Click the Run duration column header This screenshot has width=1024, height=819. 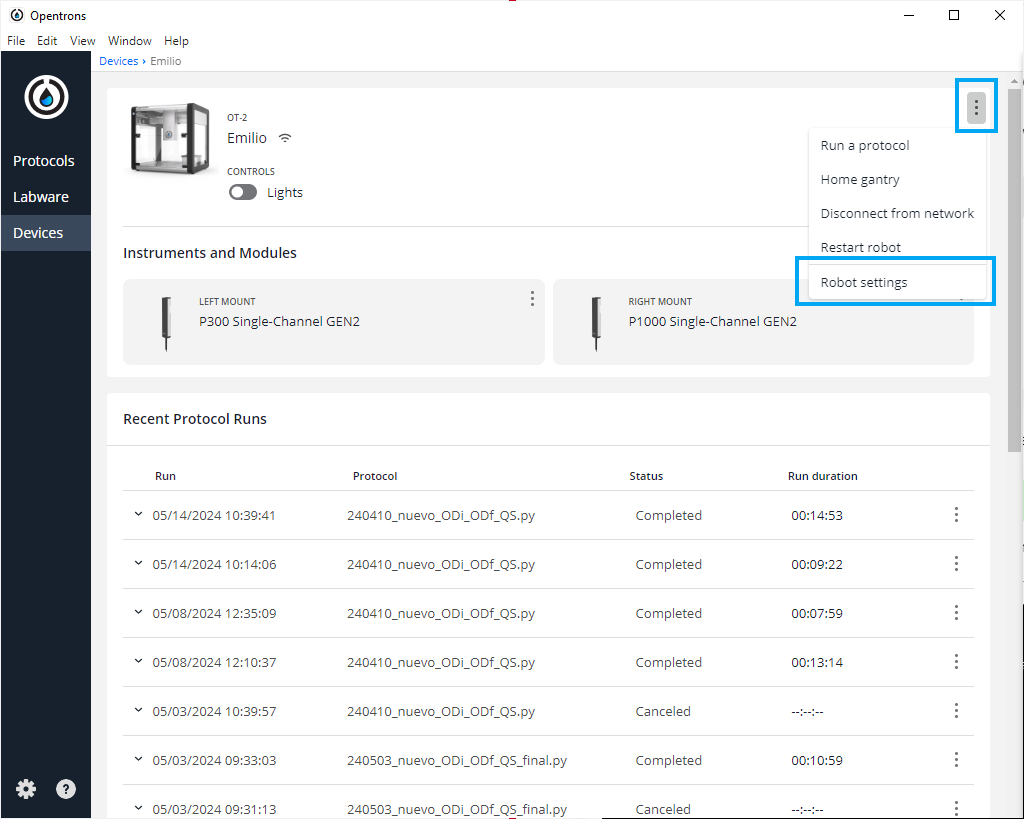(x=822, y=476)
